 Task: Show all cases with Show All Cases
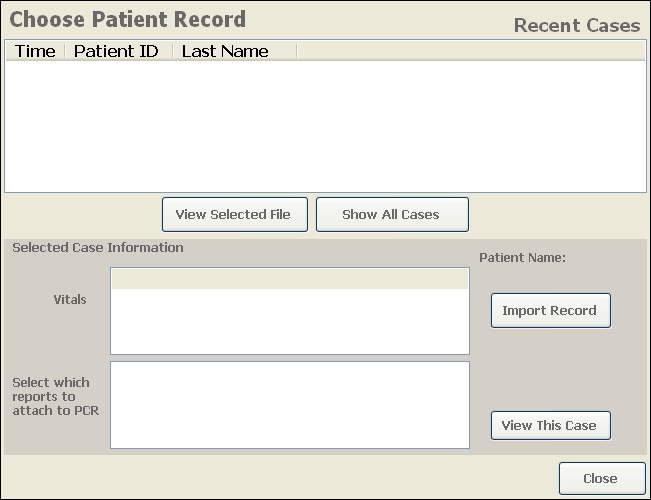392,215
